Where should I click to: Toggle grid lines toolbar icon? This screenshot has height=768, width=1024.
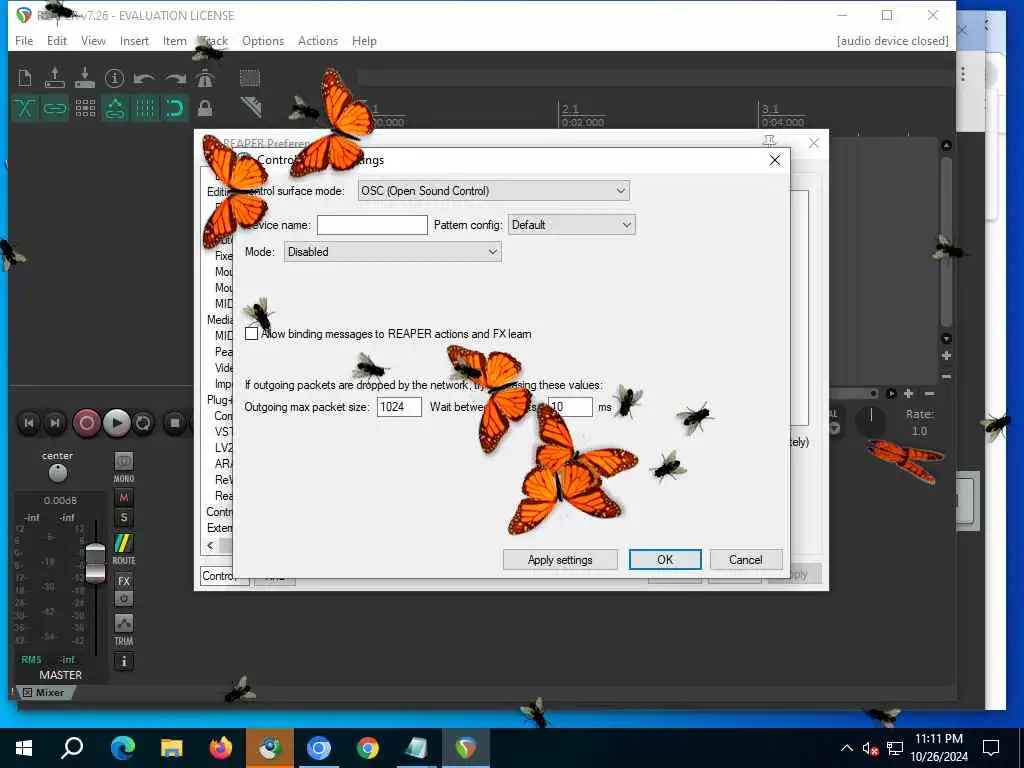pyautogui.click(x=145, y=108)
